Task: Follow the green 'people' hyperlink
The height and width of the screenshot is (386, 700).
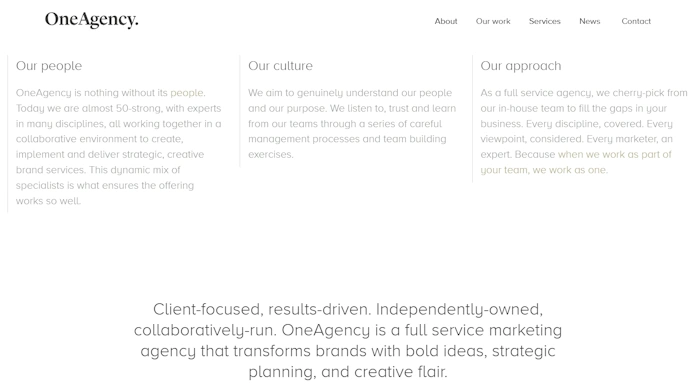Action: tap(187, 93)
